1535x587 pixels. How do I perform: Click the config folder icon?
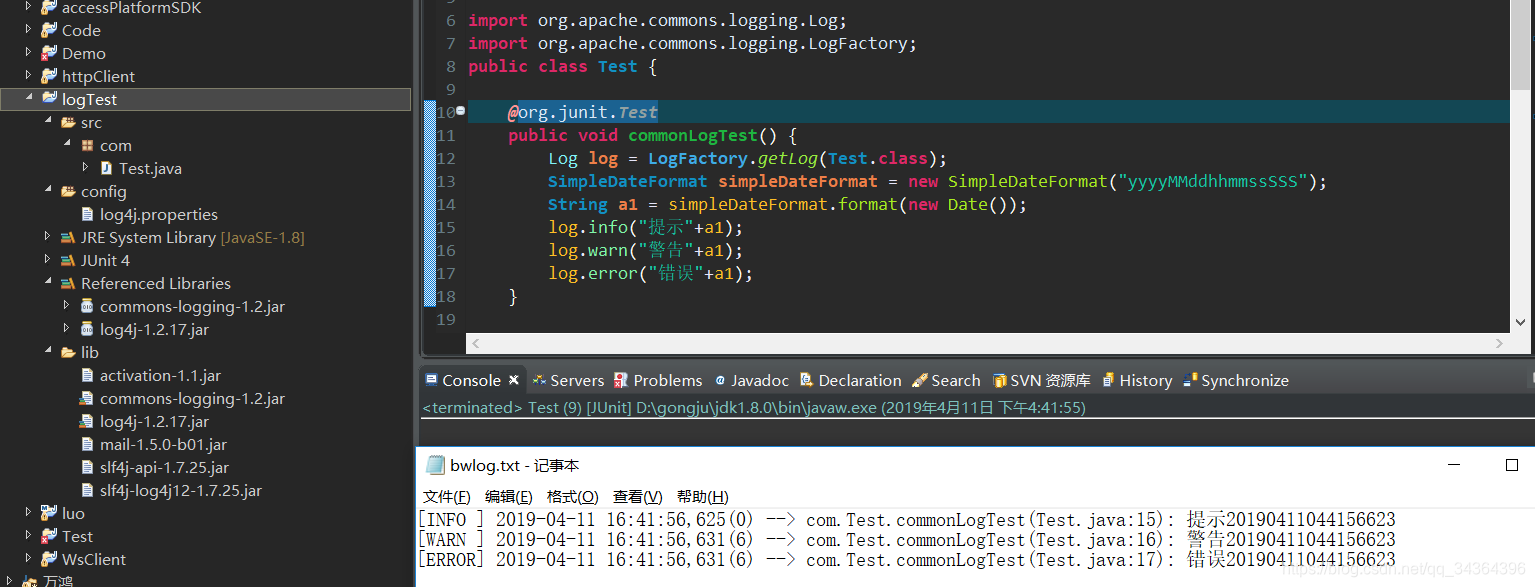tap(68, 191)
